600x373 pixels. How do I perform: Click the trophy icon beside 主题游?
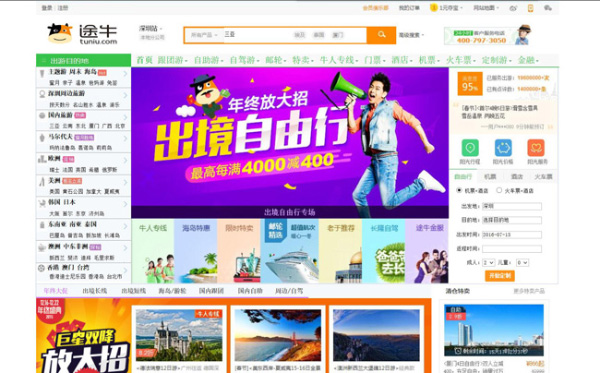click(x=42, y=73)
